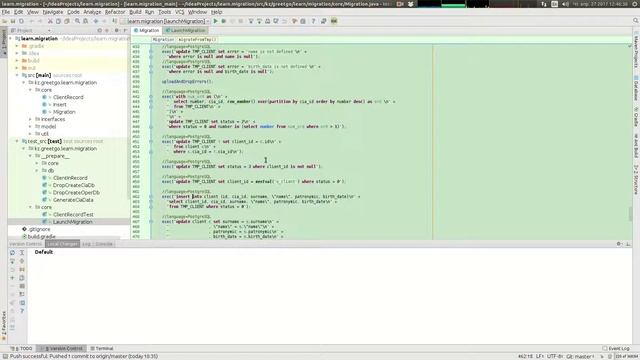640x360 pixels.
Task: Open the Refactor menu
Action: click(115, 12)
